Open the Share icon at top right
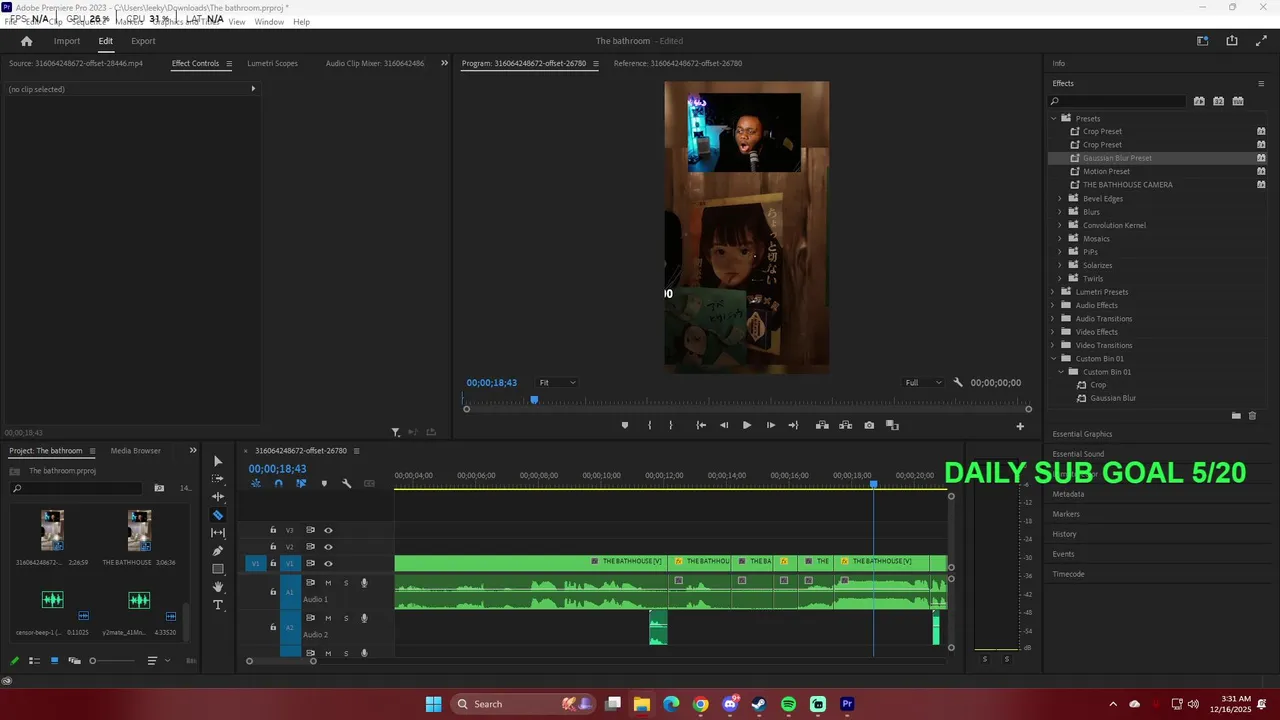This screenshot has height=720, width=1280. pyautogui.click(x=1232, y=41)
